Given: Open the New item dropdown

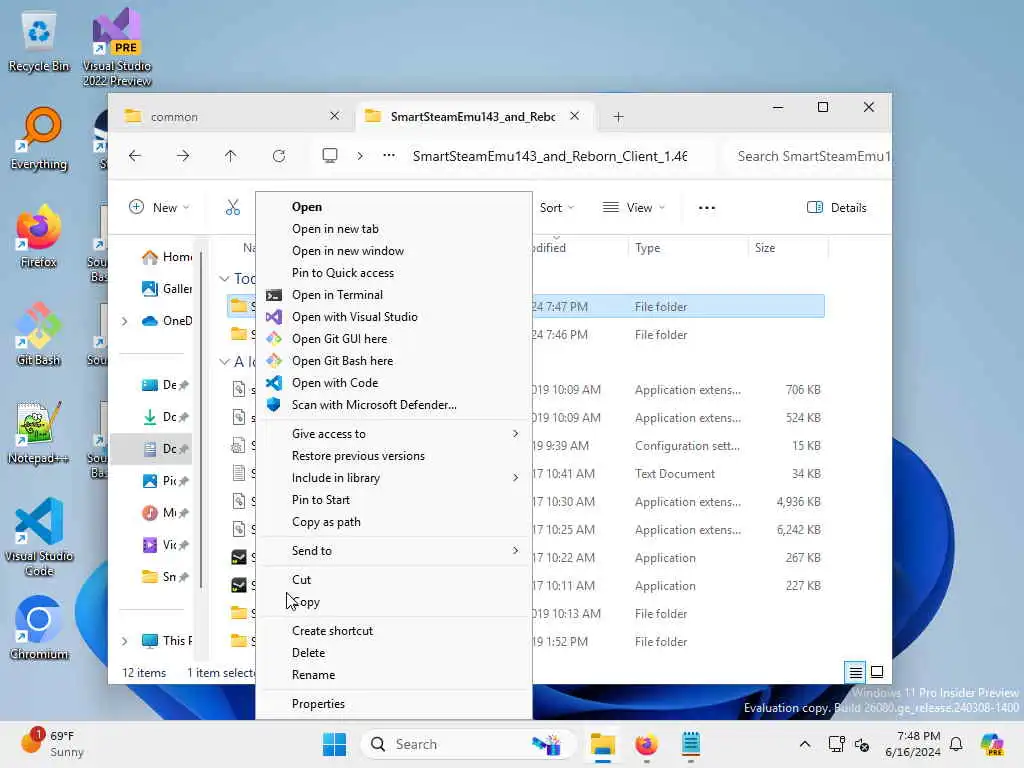Looking at the screenshot, I should pyautogui.click(x=159, y=208).
